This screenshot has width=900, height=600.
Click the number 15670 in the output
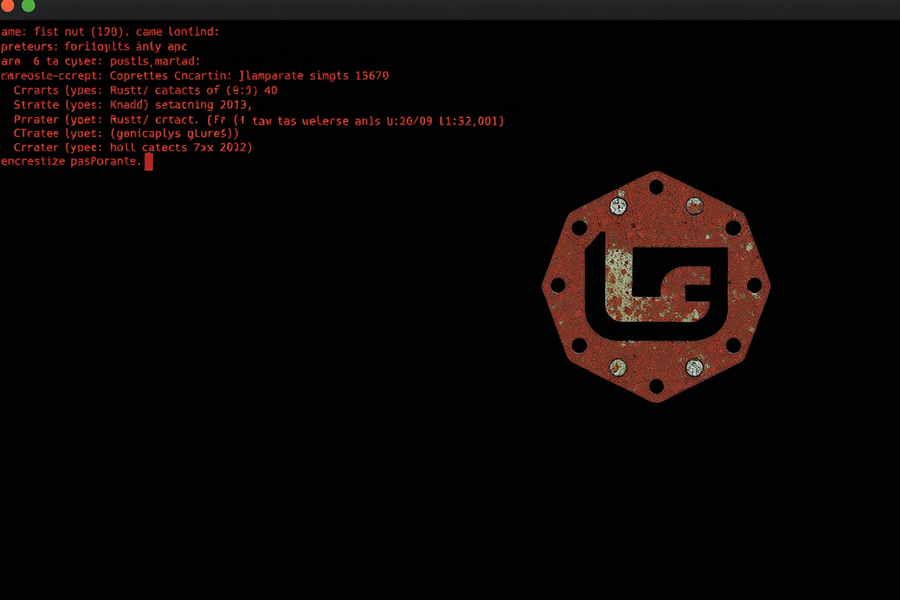372,76
